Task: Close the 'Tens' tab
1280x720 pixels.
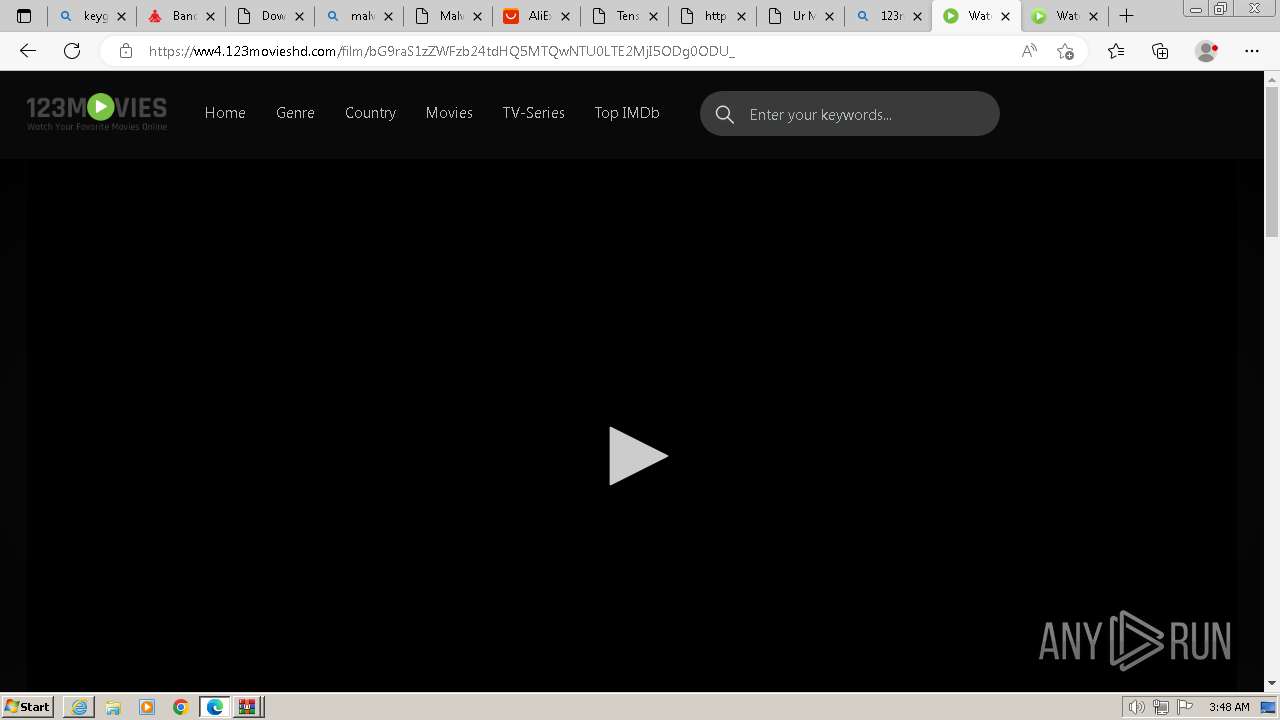Action: point(653,16)
